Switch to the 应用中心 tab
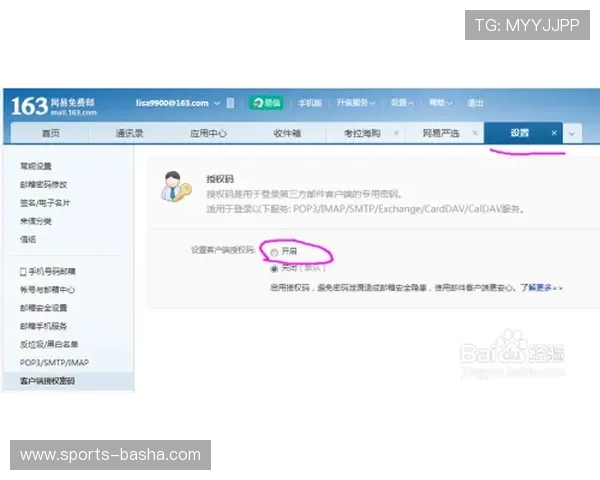600x480 pixels. 209,133
